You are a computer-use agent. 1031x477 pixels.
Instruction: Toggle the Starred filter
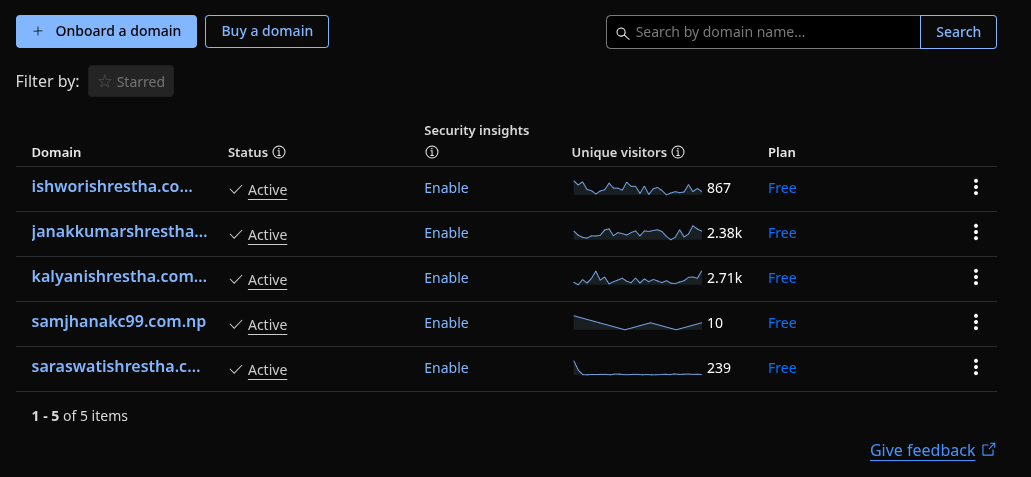tap(131, 82)
